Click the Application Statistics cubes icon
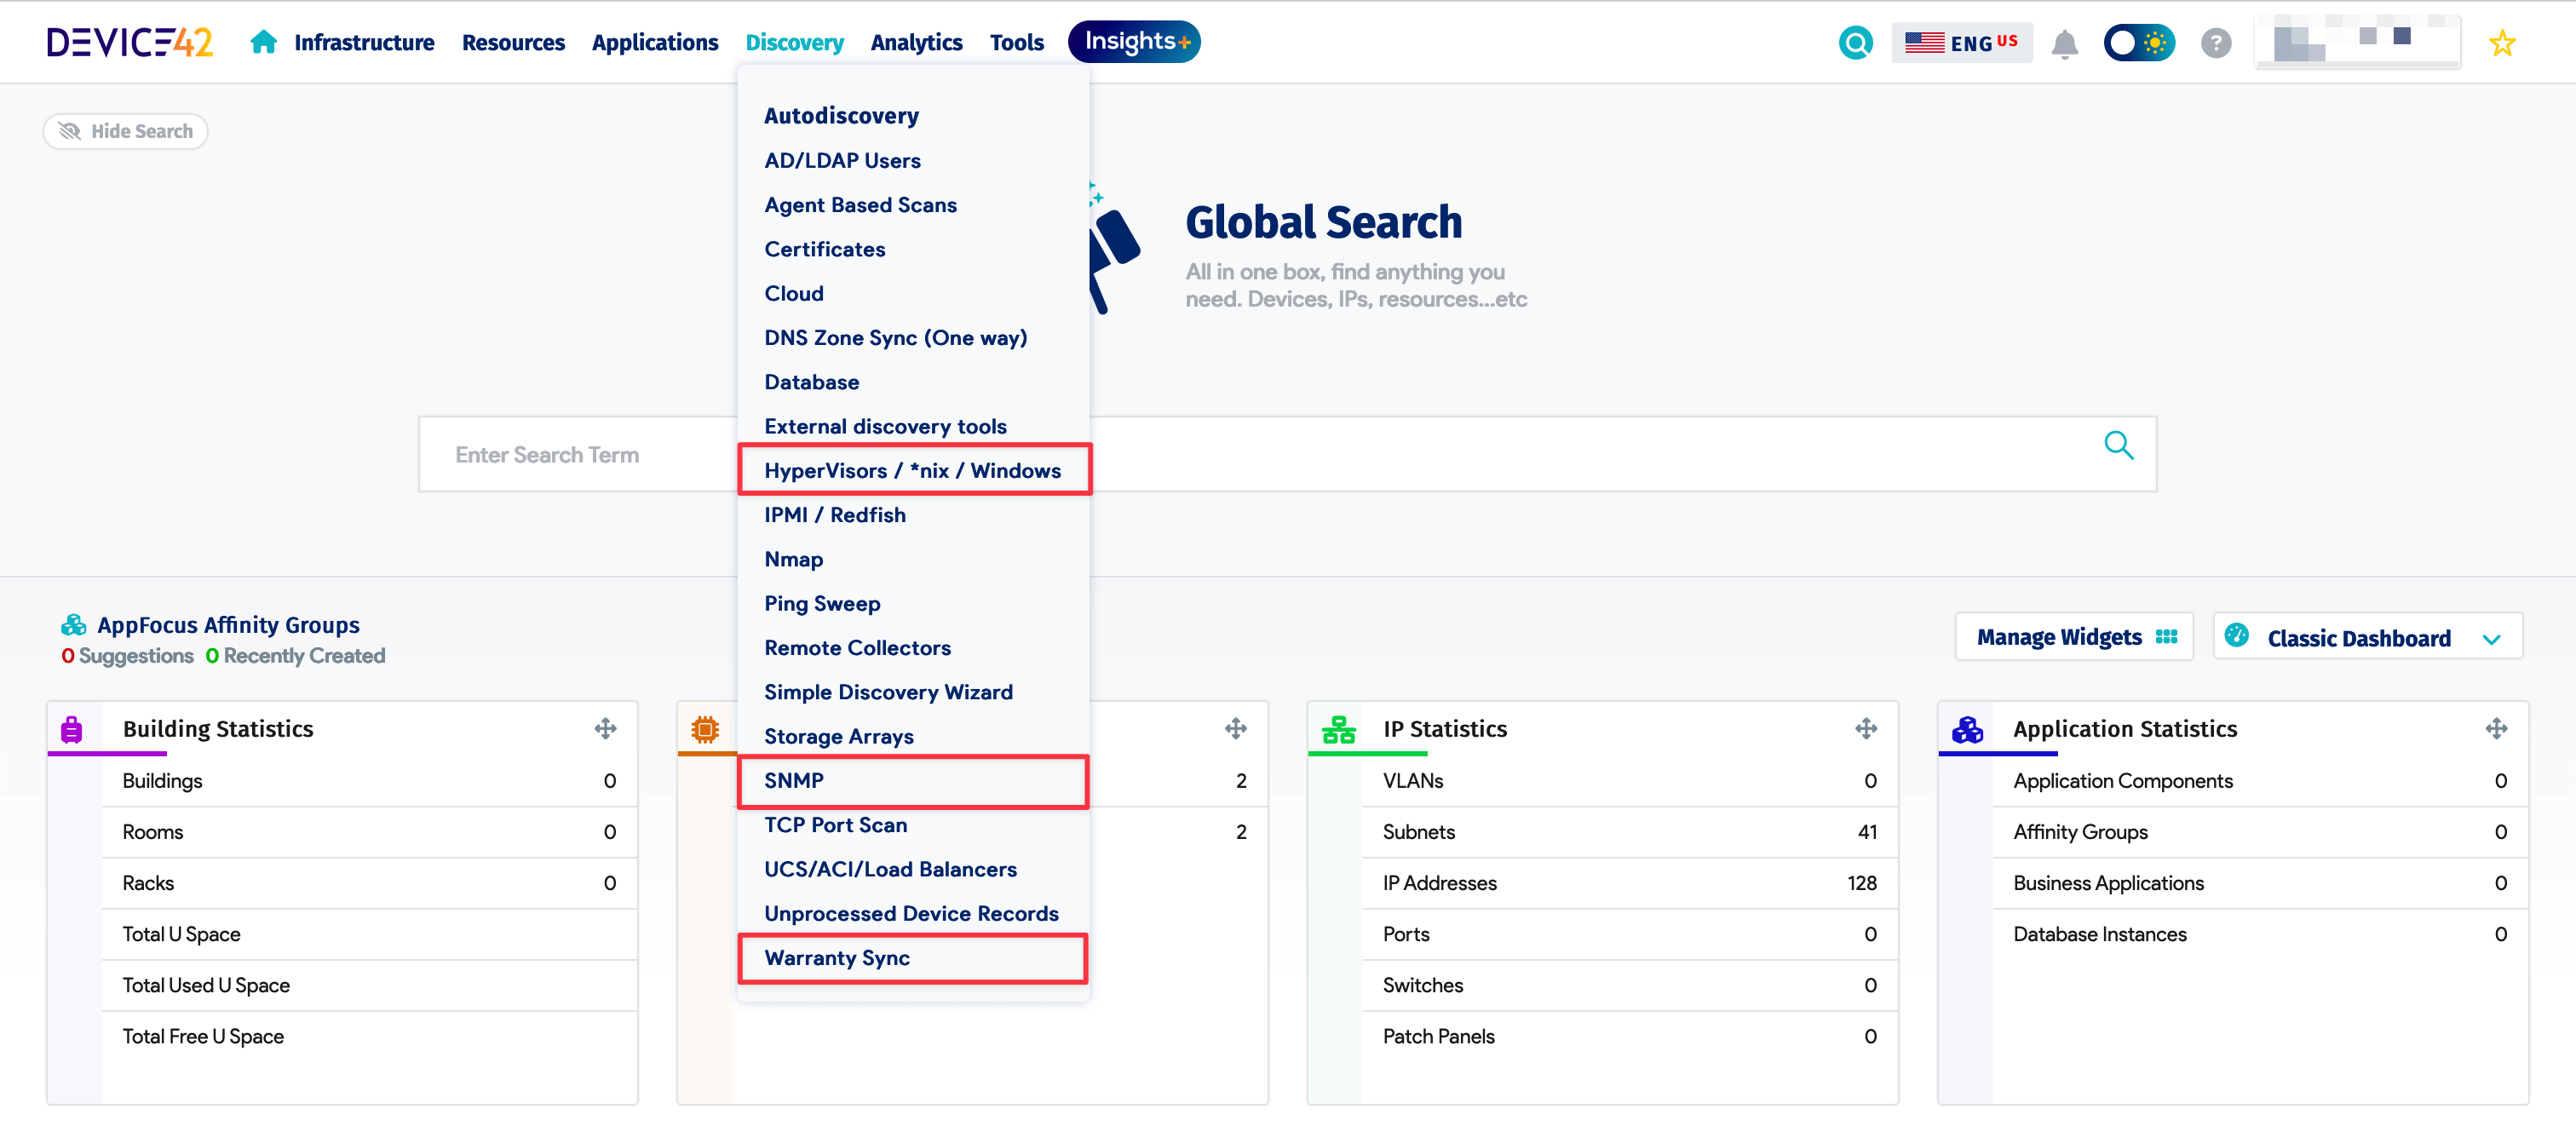The image size is (2576, 1126). click(1967, 729)
